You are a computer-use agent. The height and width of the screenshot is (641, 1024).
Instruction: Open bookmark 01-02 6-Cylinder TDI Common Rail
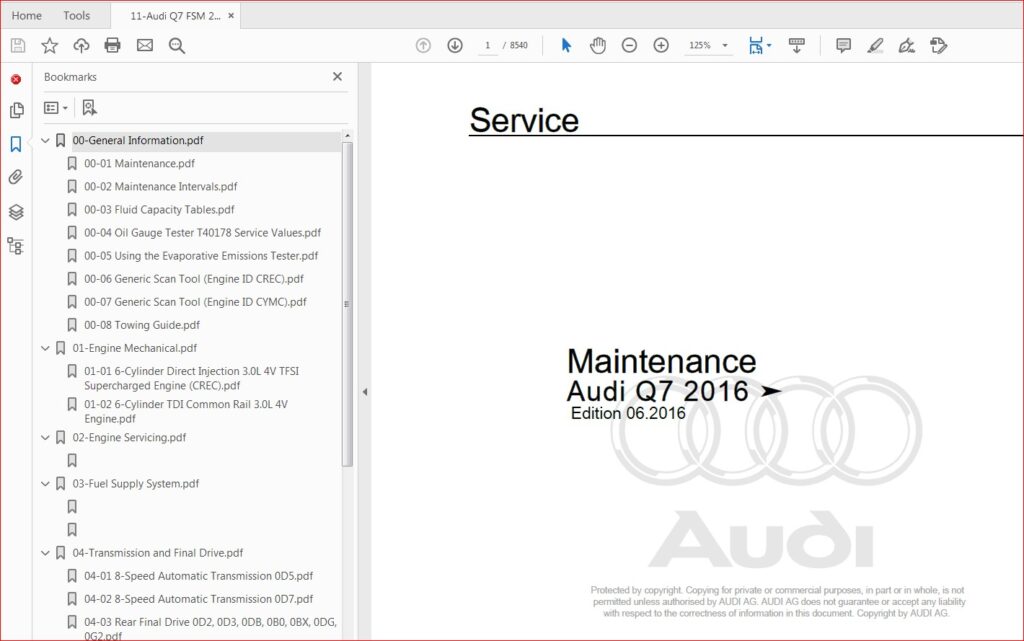point(185,411)
